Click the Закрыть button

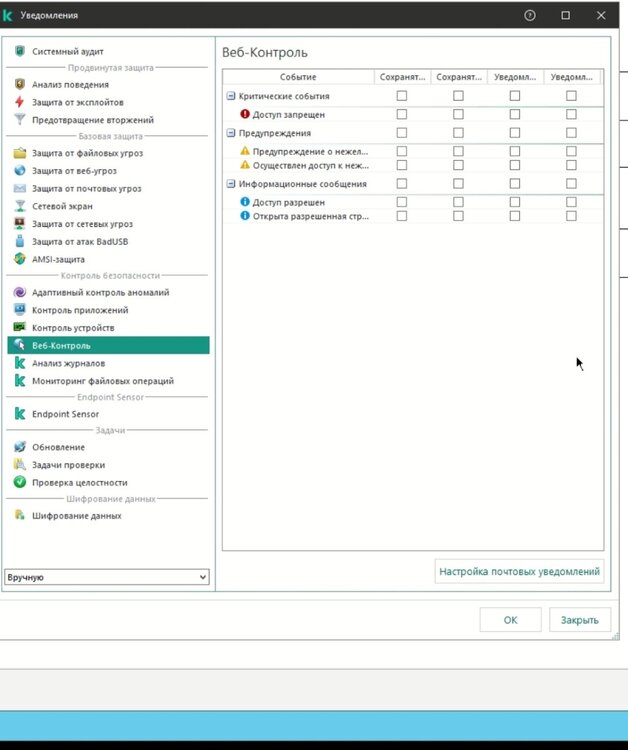pyautogui.click(x=580, y=620)
